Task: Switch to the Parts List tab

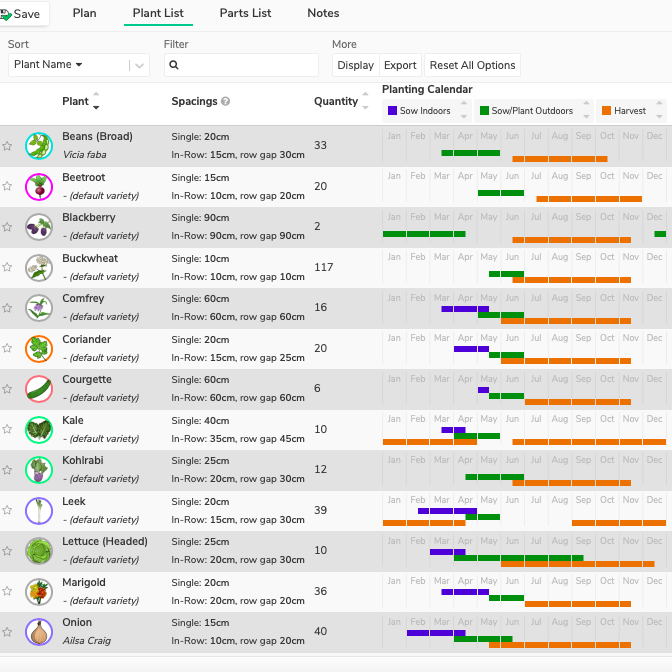Action: [245, 13]
